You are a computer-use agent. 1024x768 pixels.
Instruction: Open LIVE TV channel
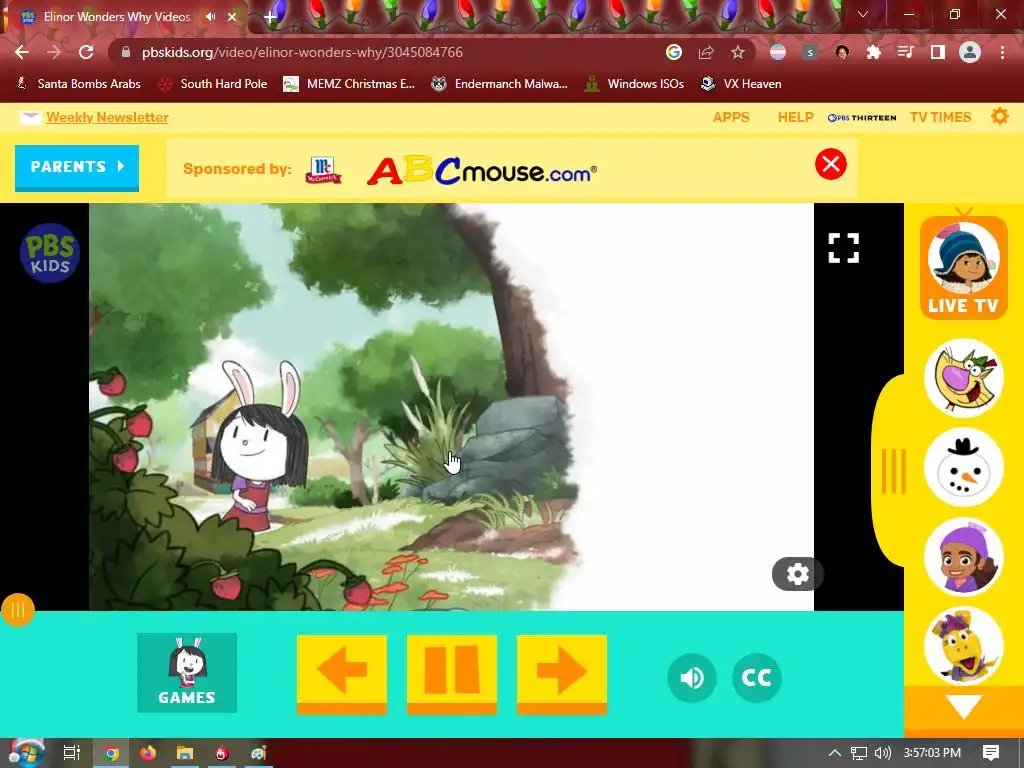tap(963, 268)
